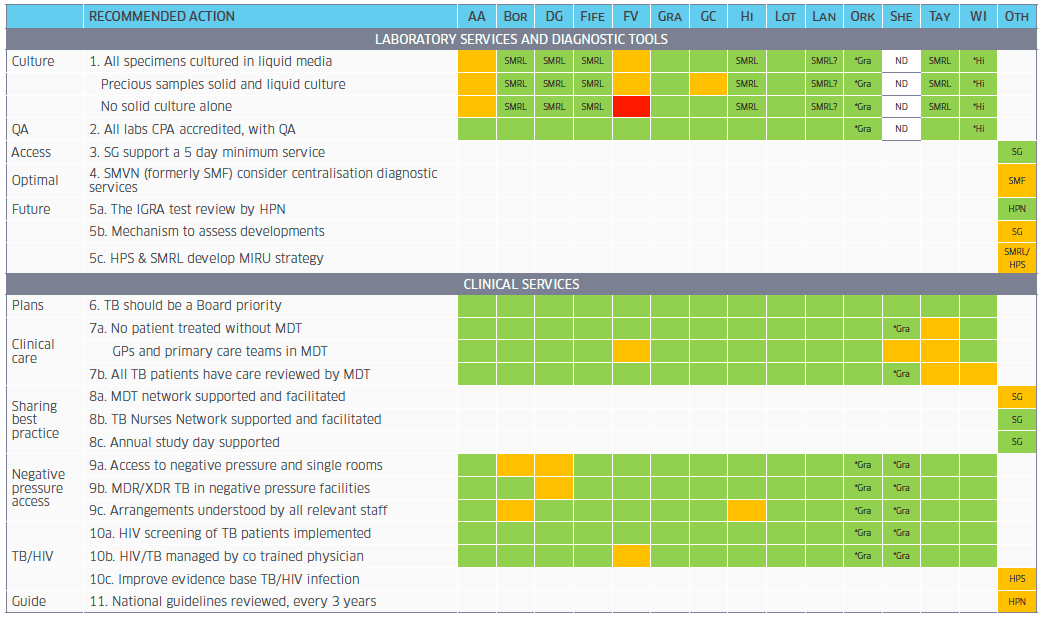This screenshot has width=1042, height=618.
Task: Click the 'Plans' category label
Action: [27, 306]
